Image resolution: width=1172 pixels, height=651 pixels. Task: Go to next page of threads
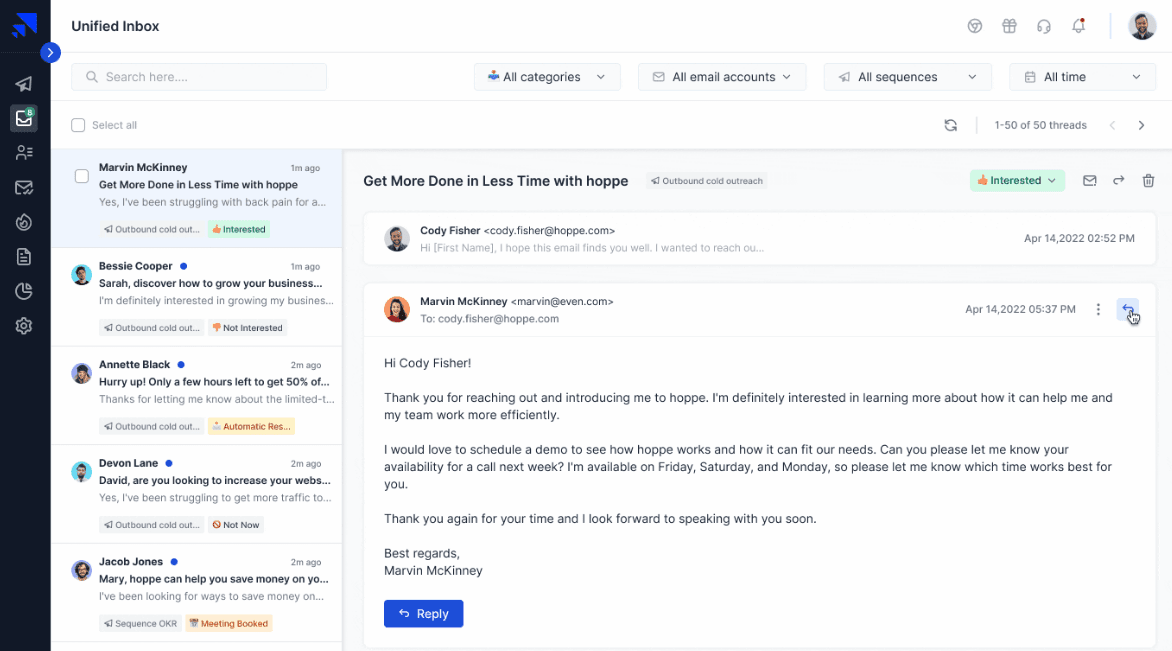pos(1141,125)
